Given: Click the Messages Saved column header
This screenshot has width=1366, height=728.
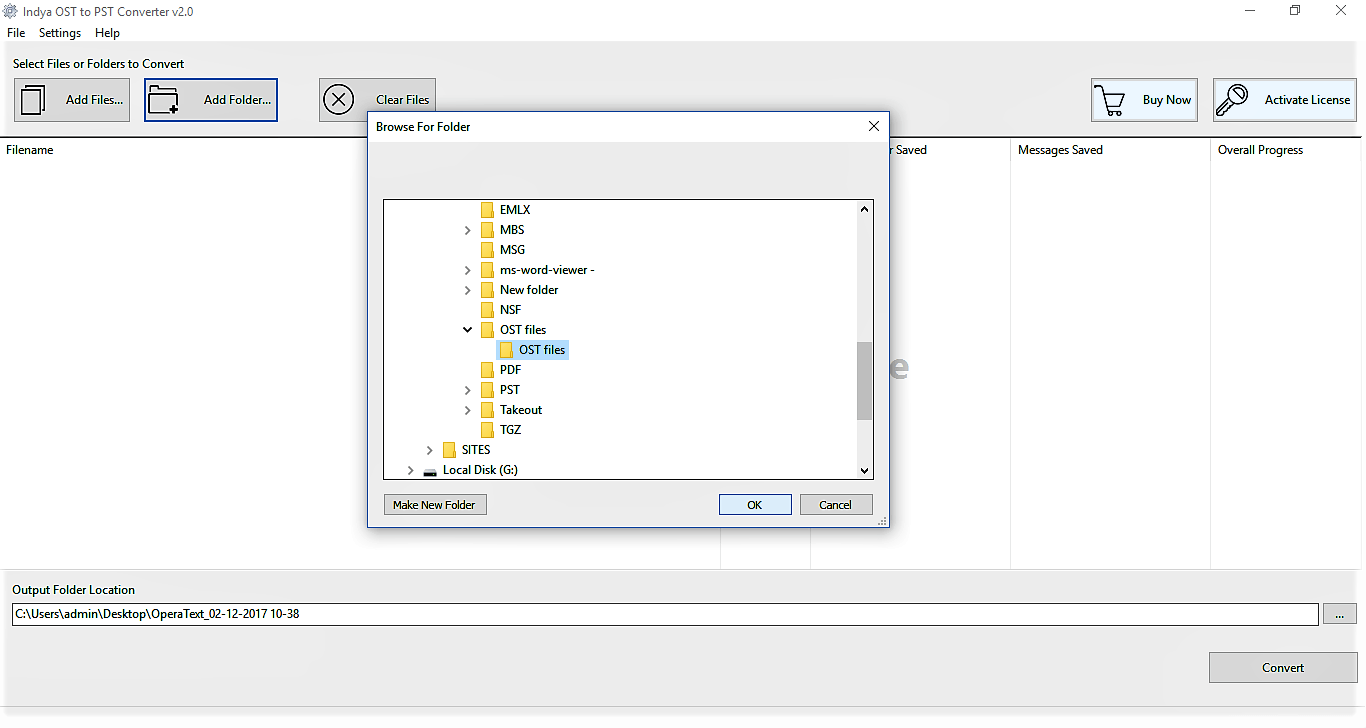Looking at the screenshot, I should [1060, 150].
